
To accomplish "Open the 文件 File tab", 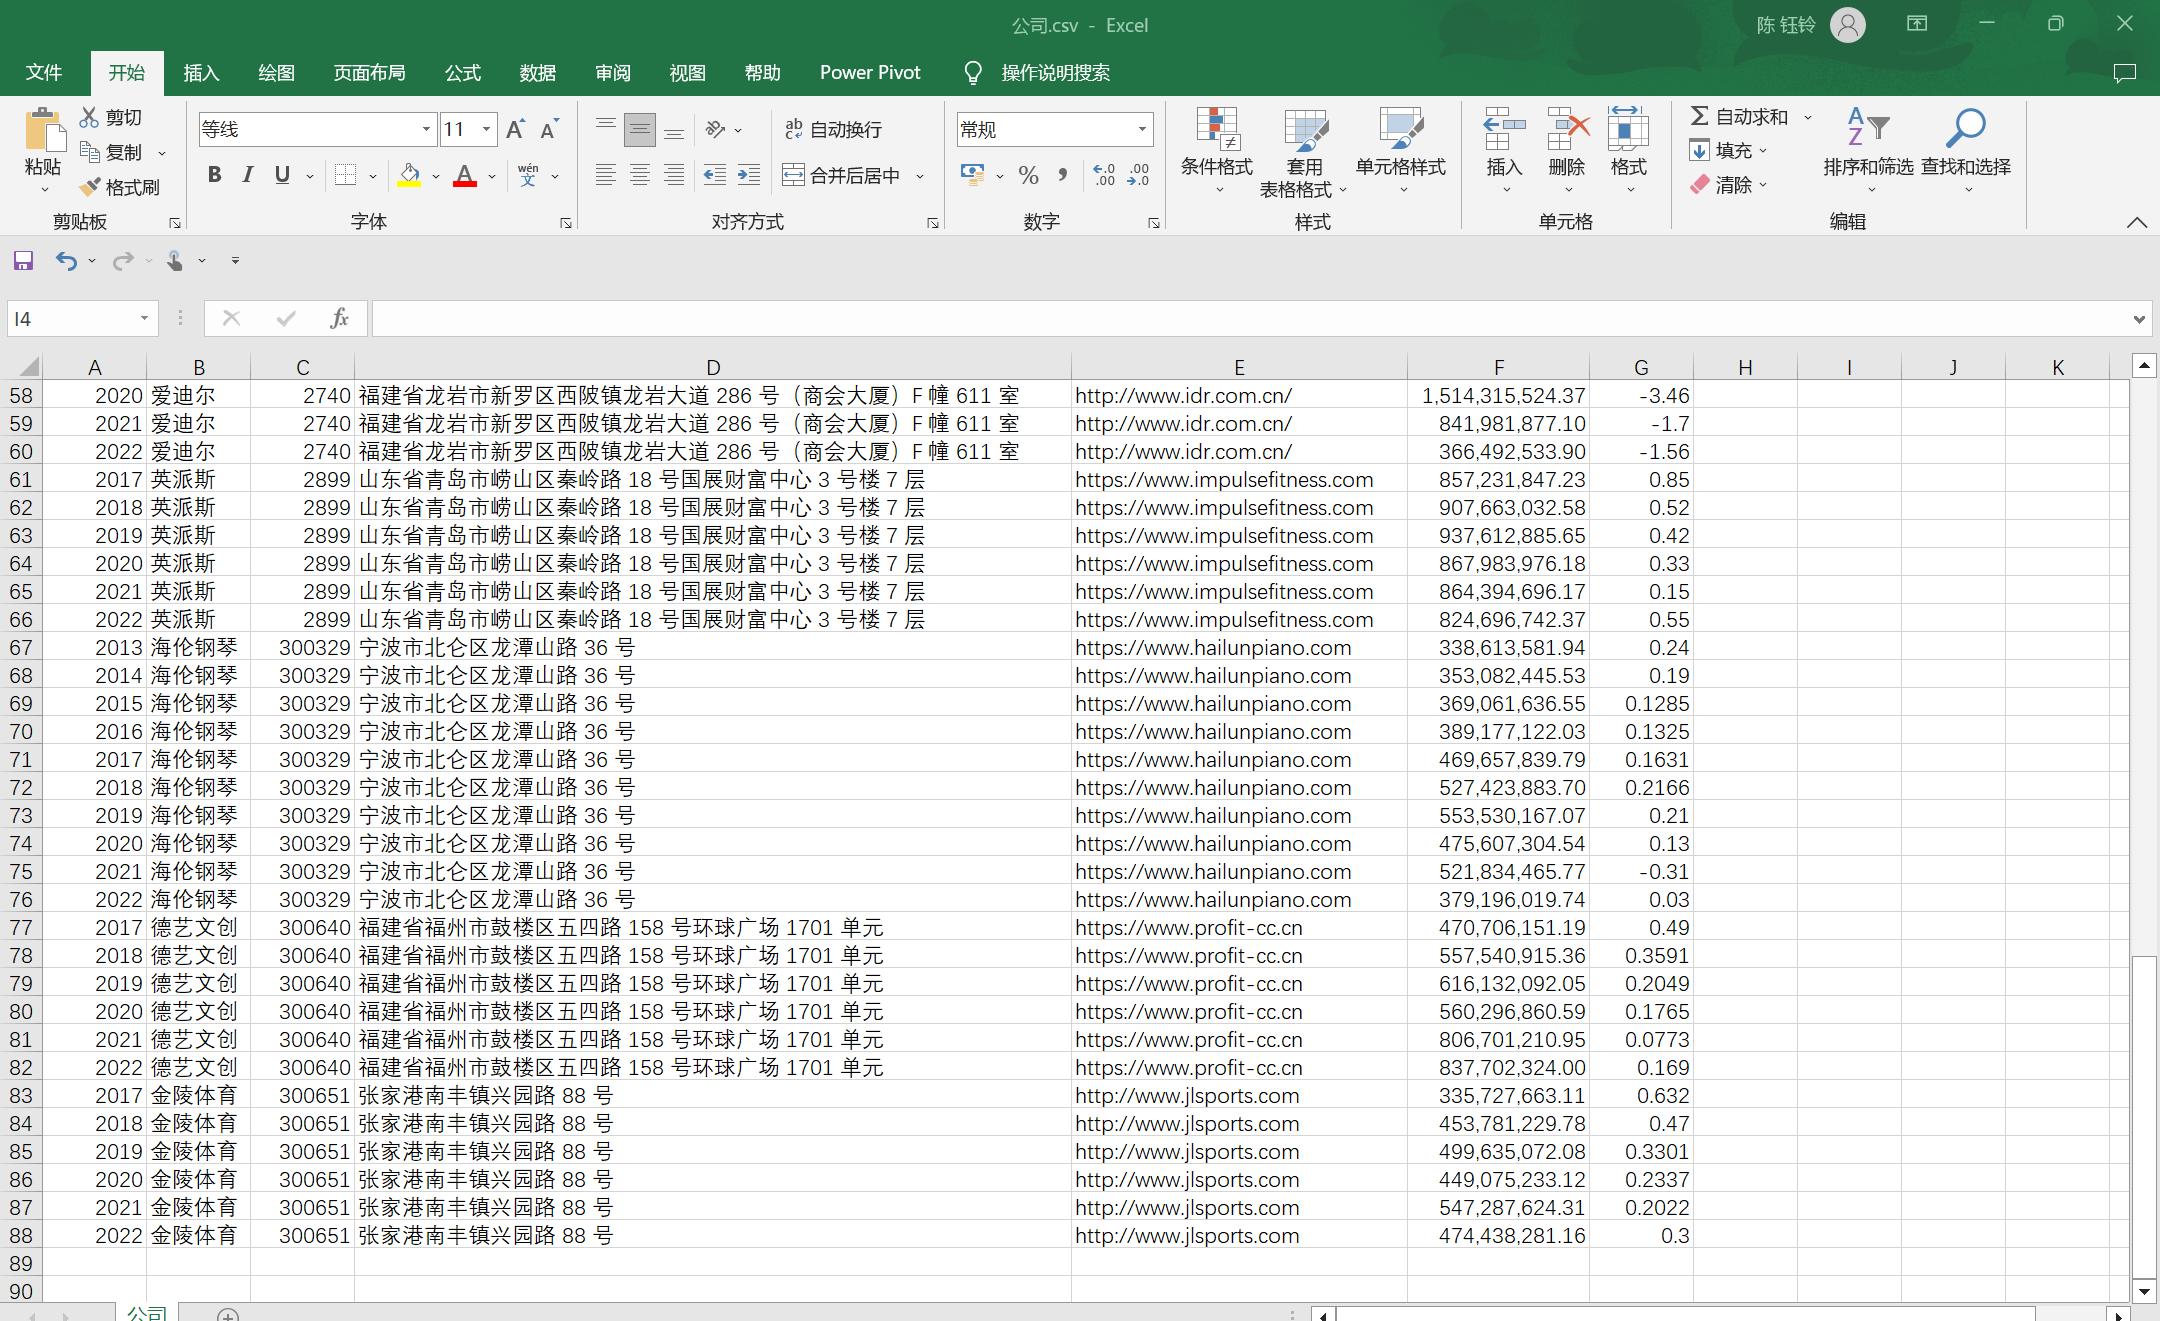I will tap(44, 73).
